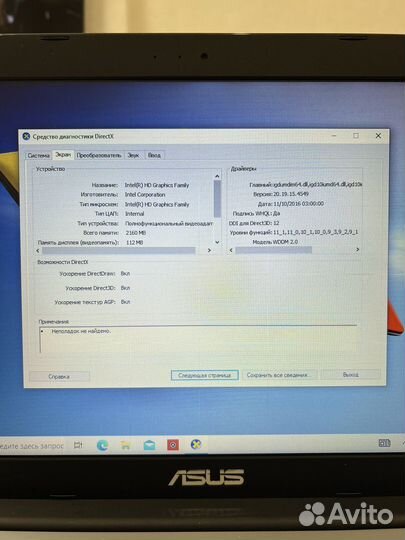
Task: Click left arrow of Драйверы horizontal scrollbar
Action: coord(231,250)
